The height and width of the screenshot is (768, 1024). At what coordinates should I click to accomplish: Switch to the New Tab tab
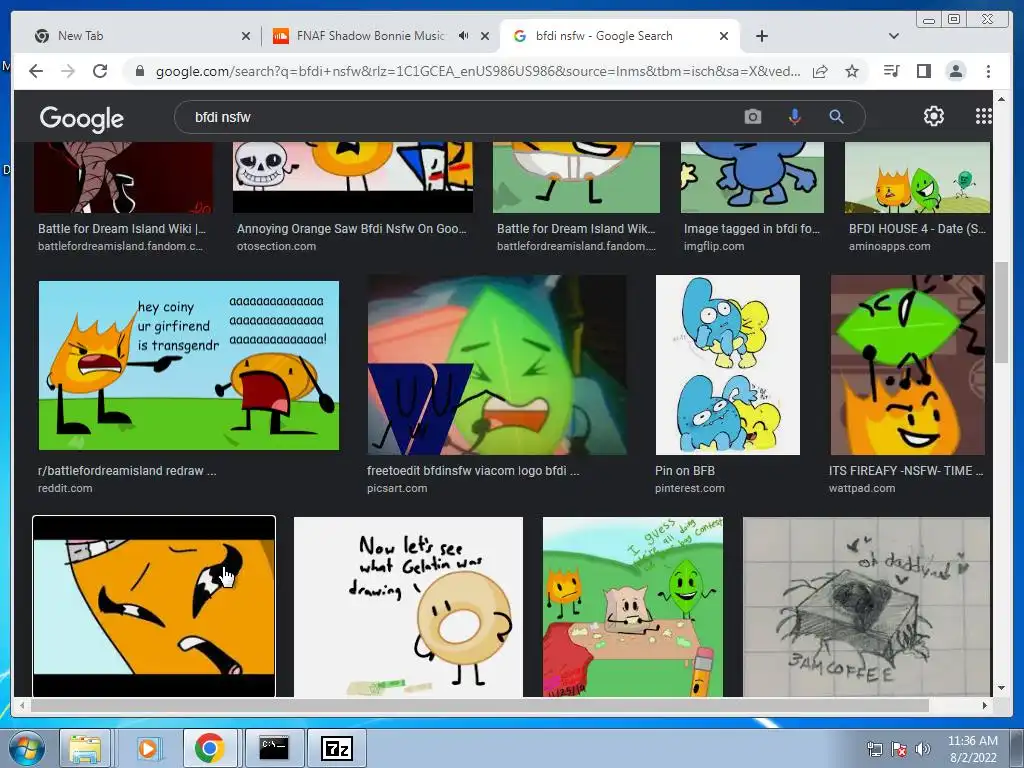pos(136,36)
